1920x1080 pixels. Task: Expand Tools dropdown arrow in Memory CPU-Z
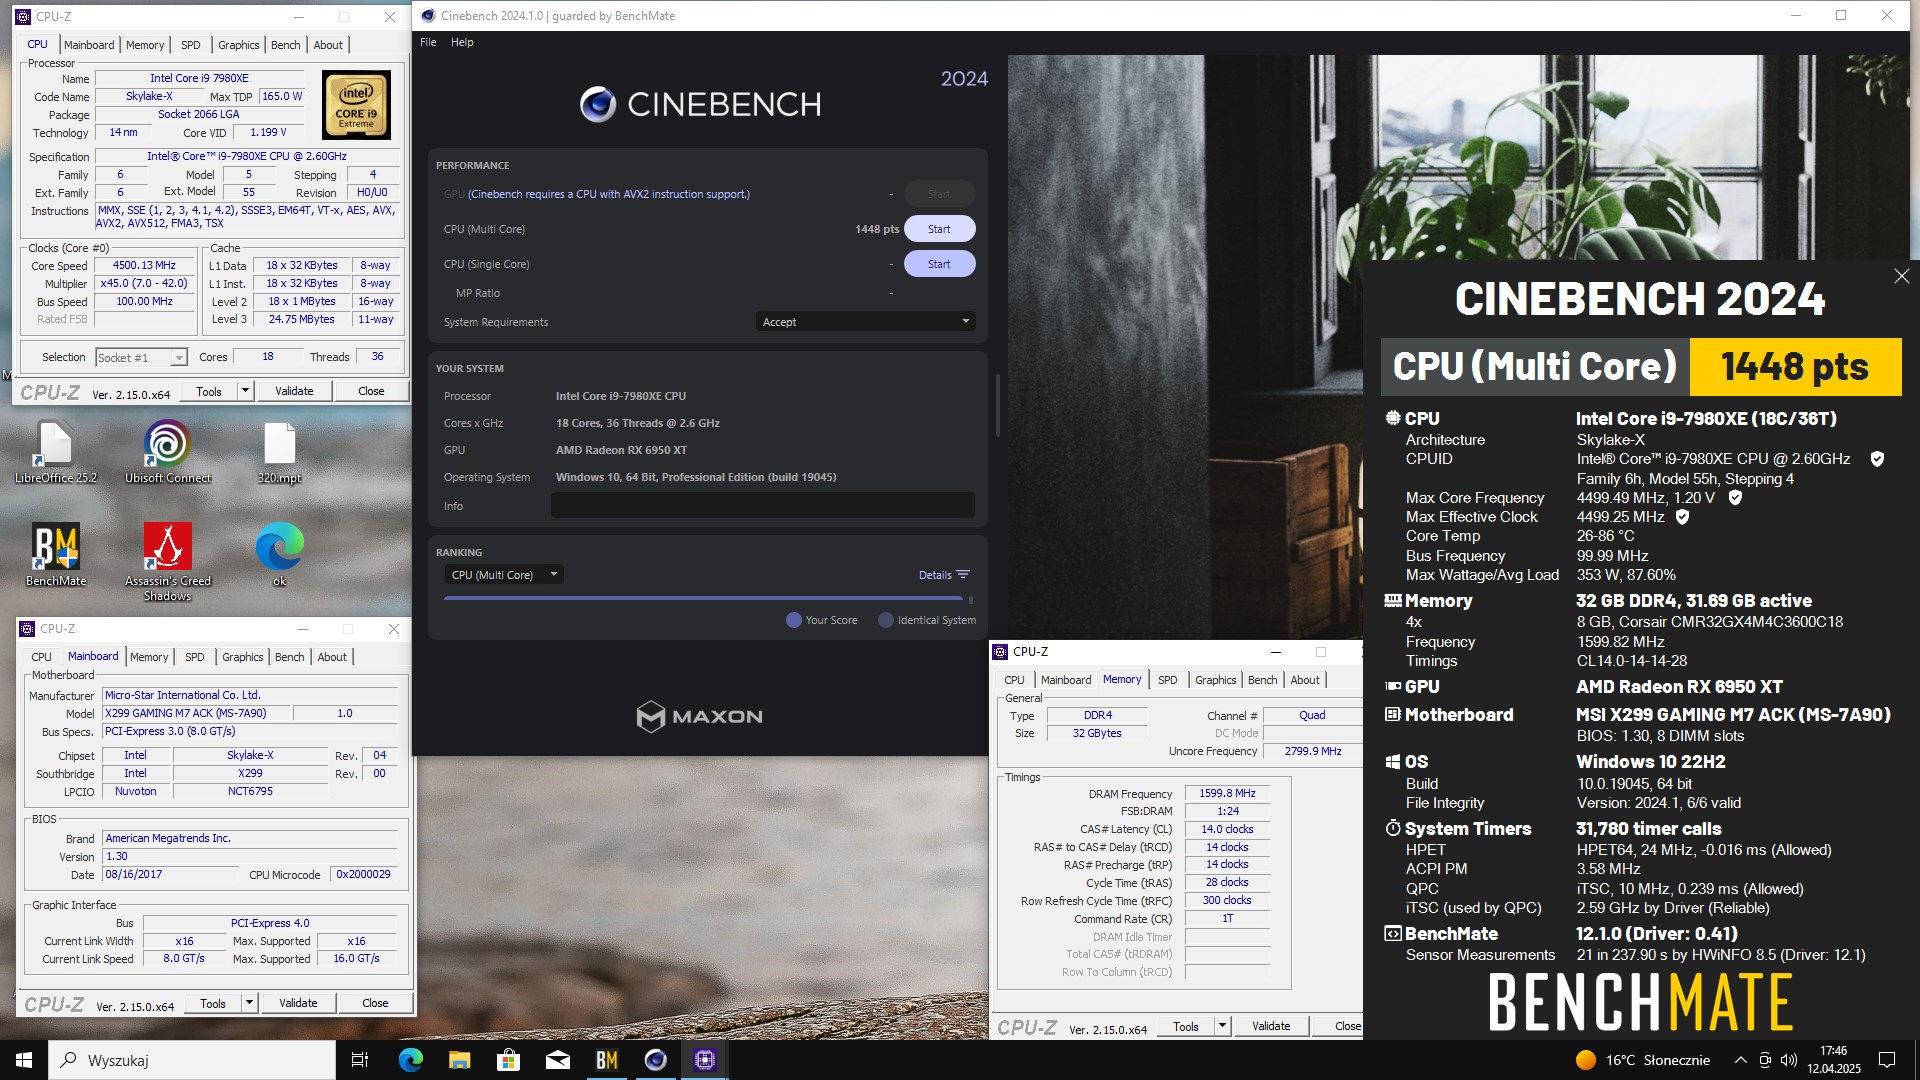[1222, 1026]
